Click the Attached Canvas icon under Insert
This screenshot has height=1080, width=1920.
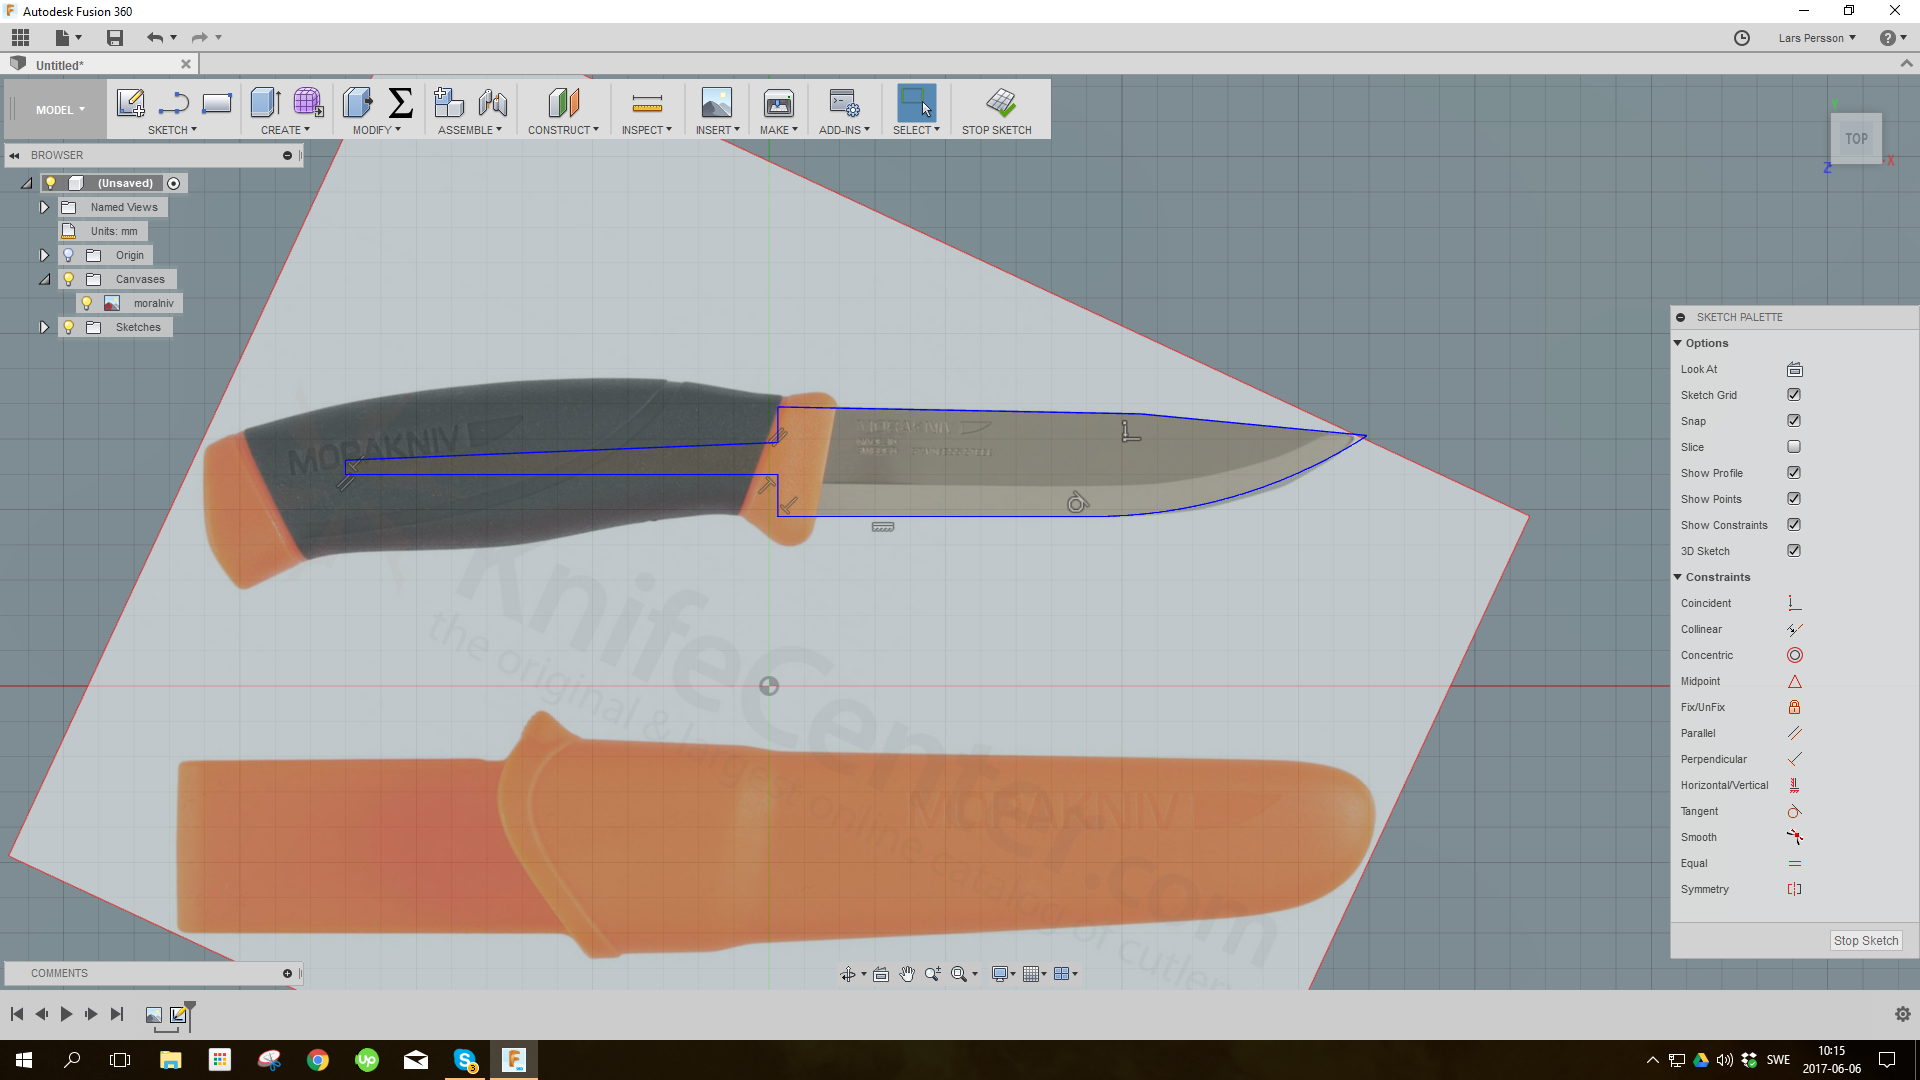point(716,102)
